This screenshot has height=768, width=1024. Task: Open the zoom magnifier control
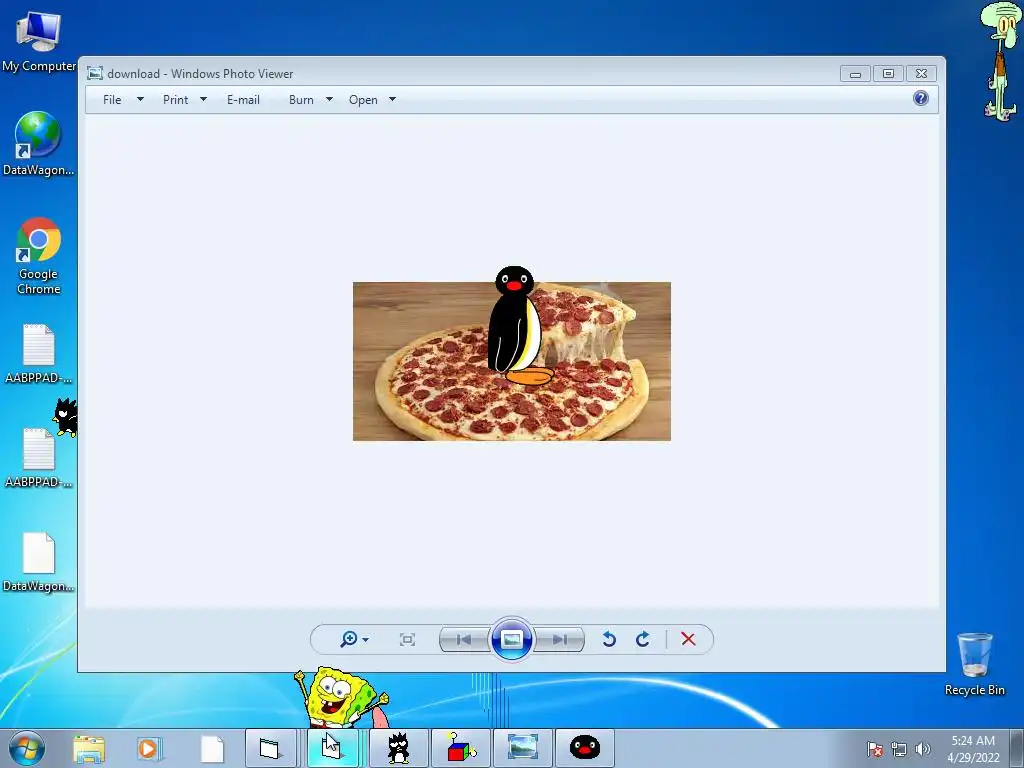[349, 639]
